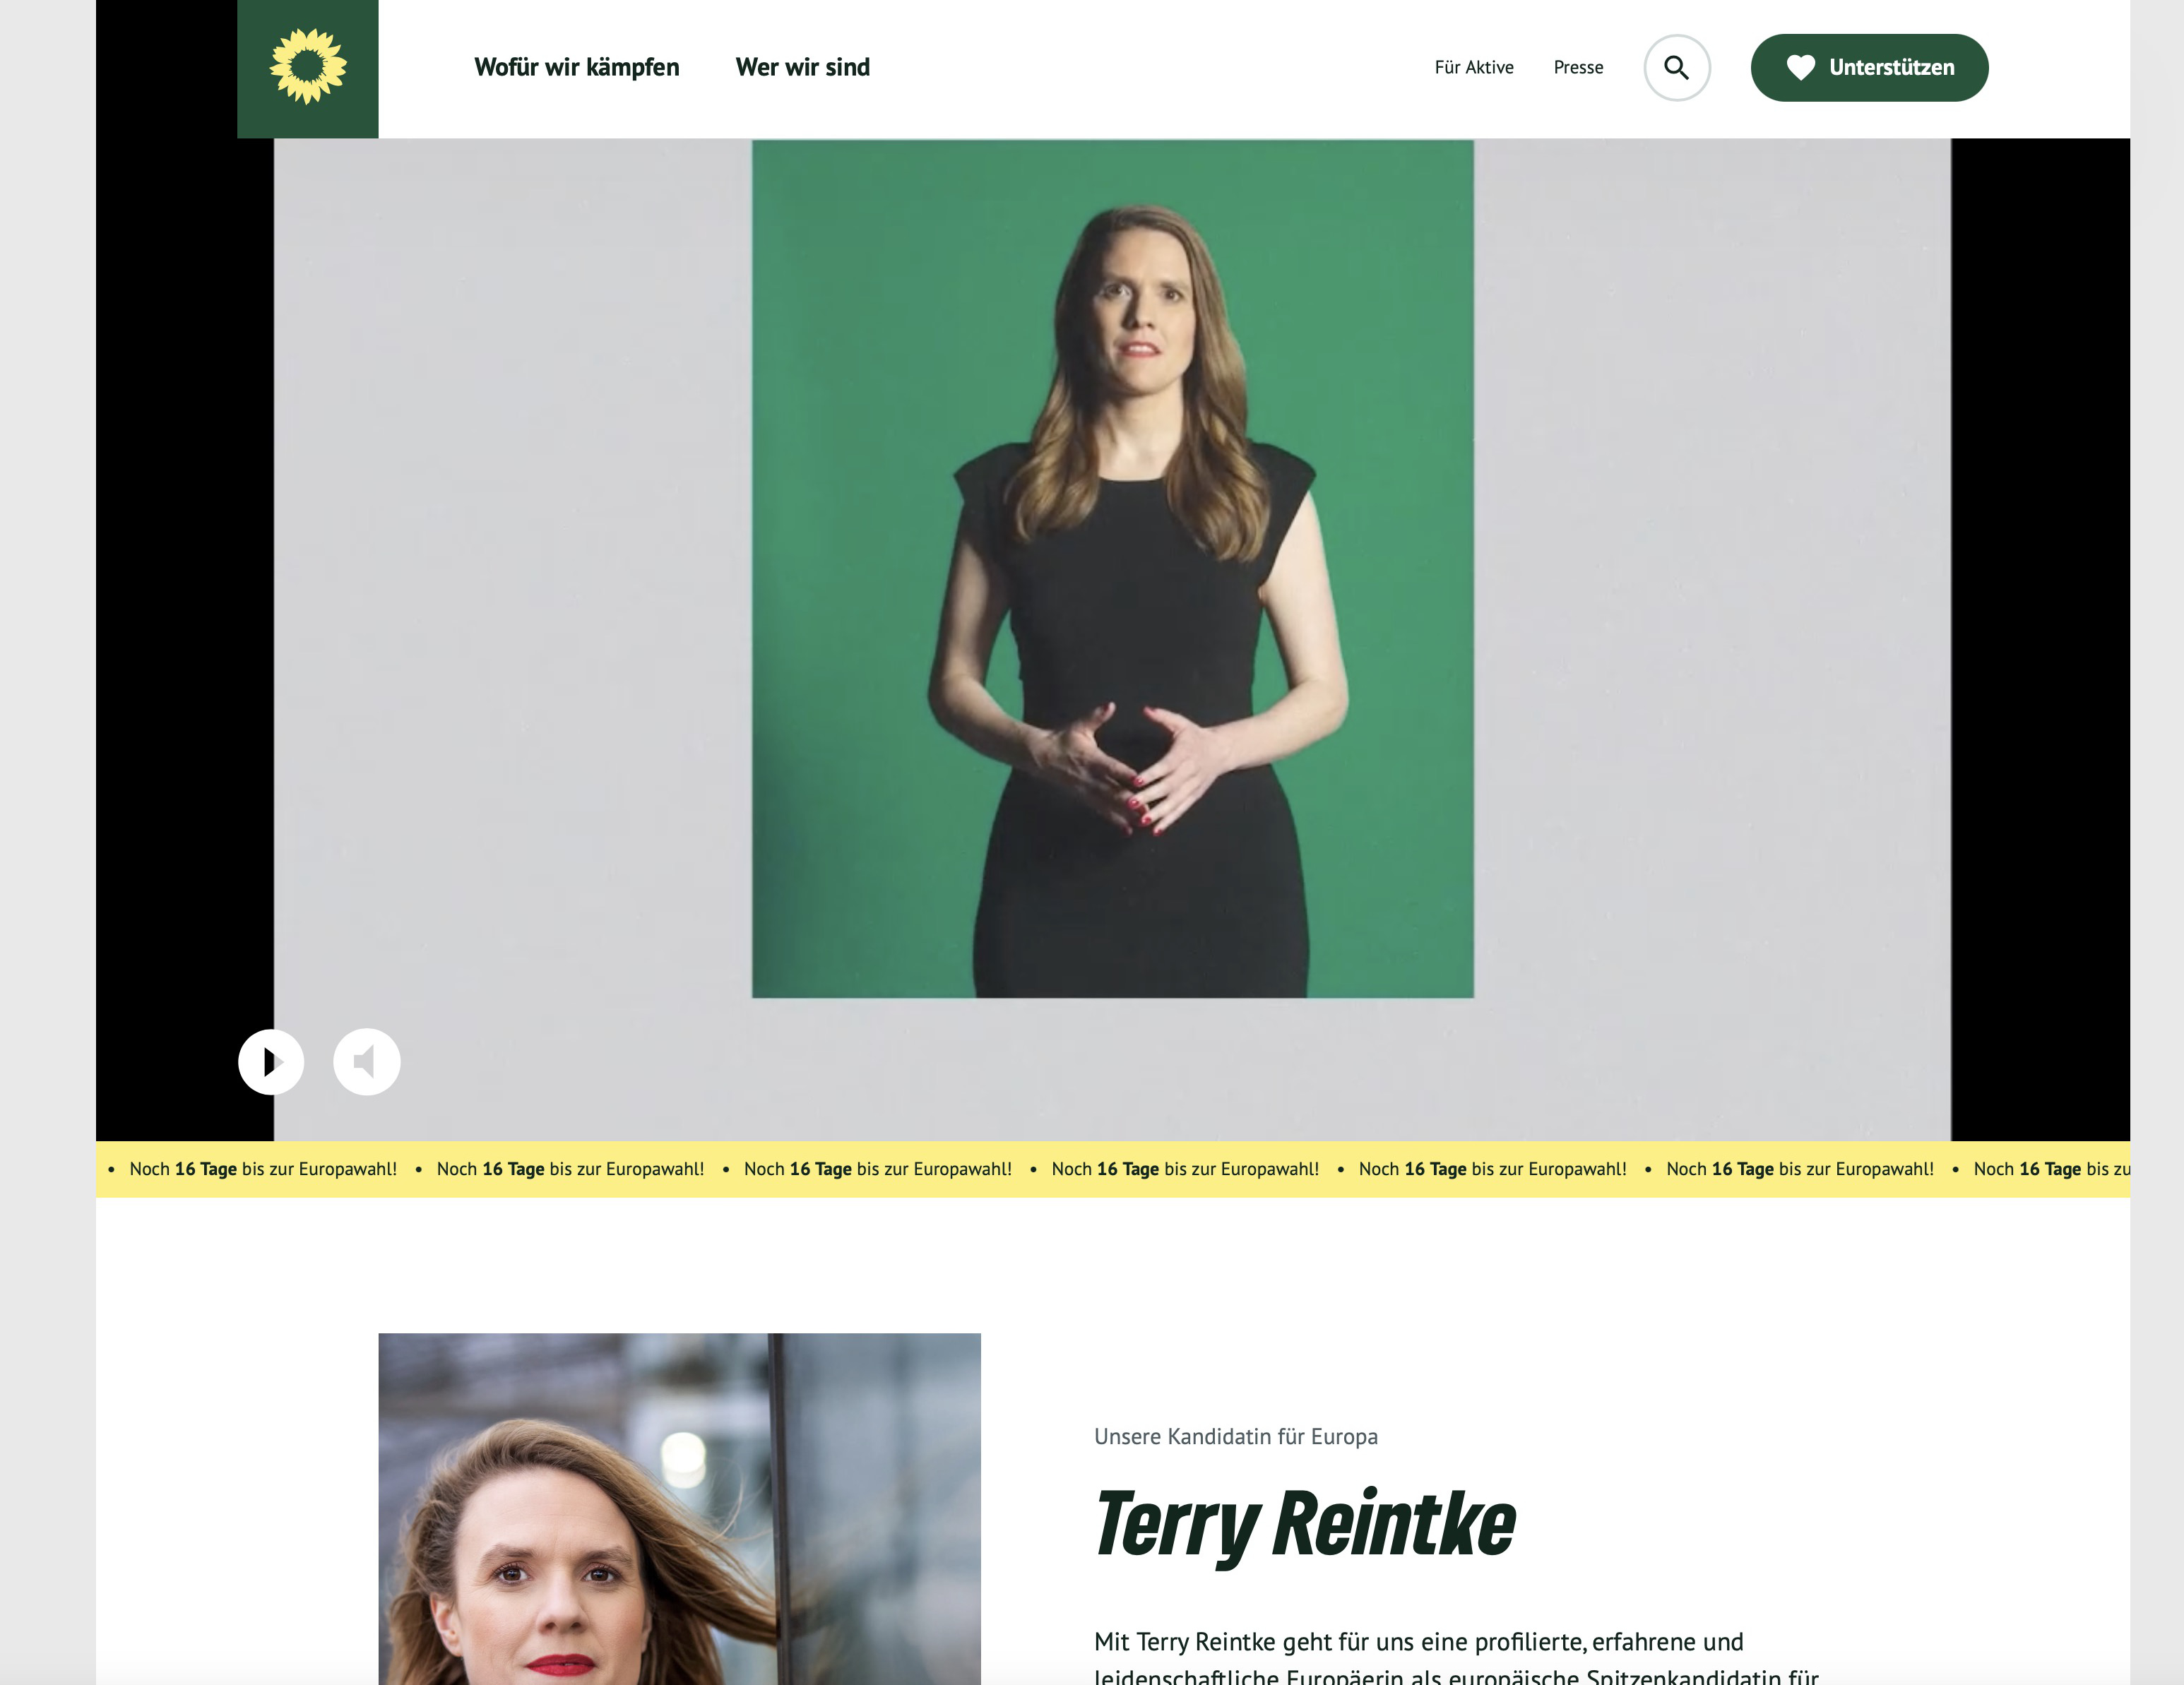The width and height of the screenshot is (2184, 1685).
Task: Open the 'Wofür wir kämpfen' menu
Action: (576, 67)
